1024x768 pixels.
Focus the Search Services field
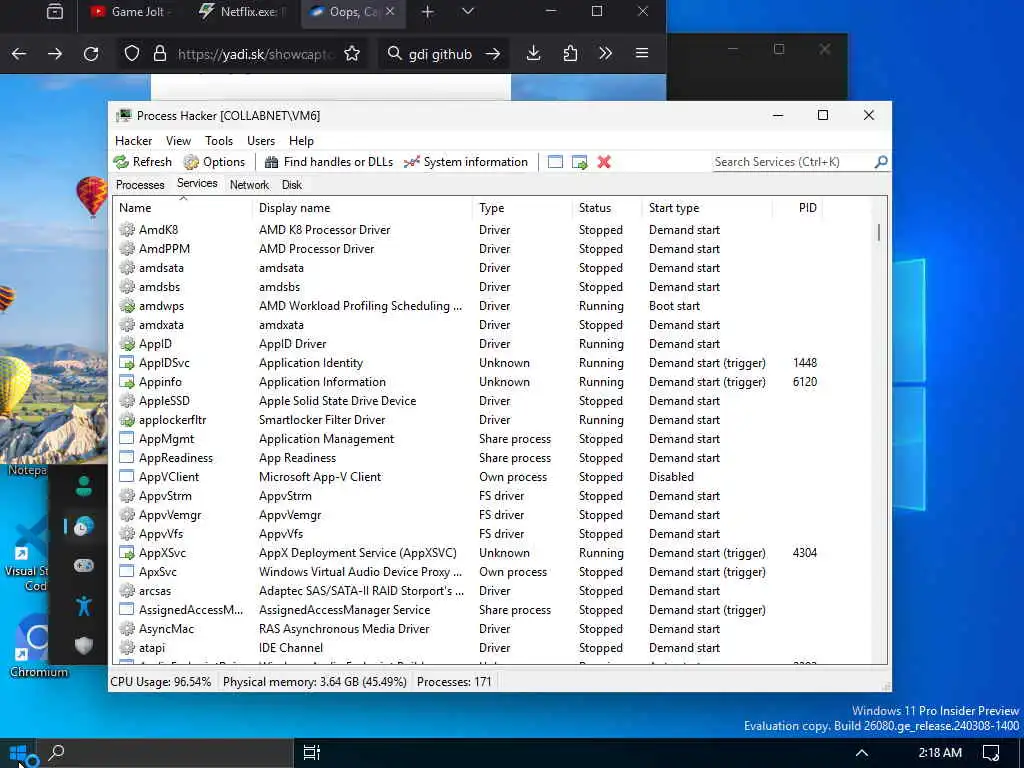point(793,162)
